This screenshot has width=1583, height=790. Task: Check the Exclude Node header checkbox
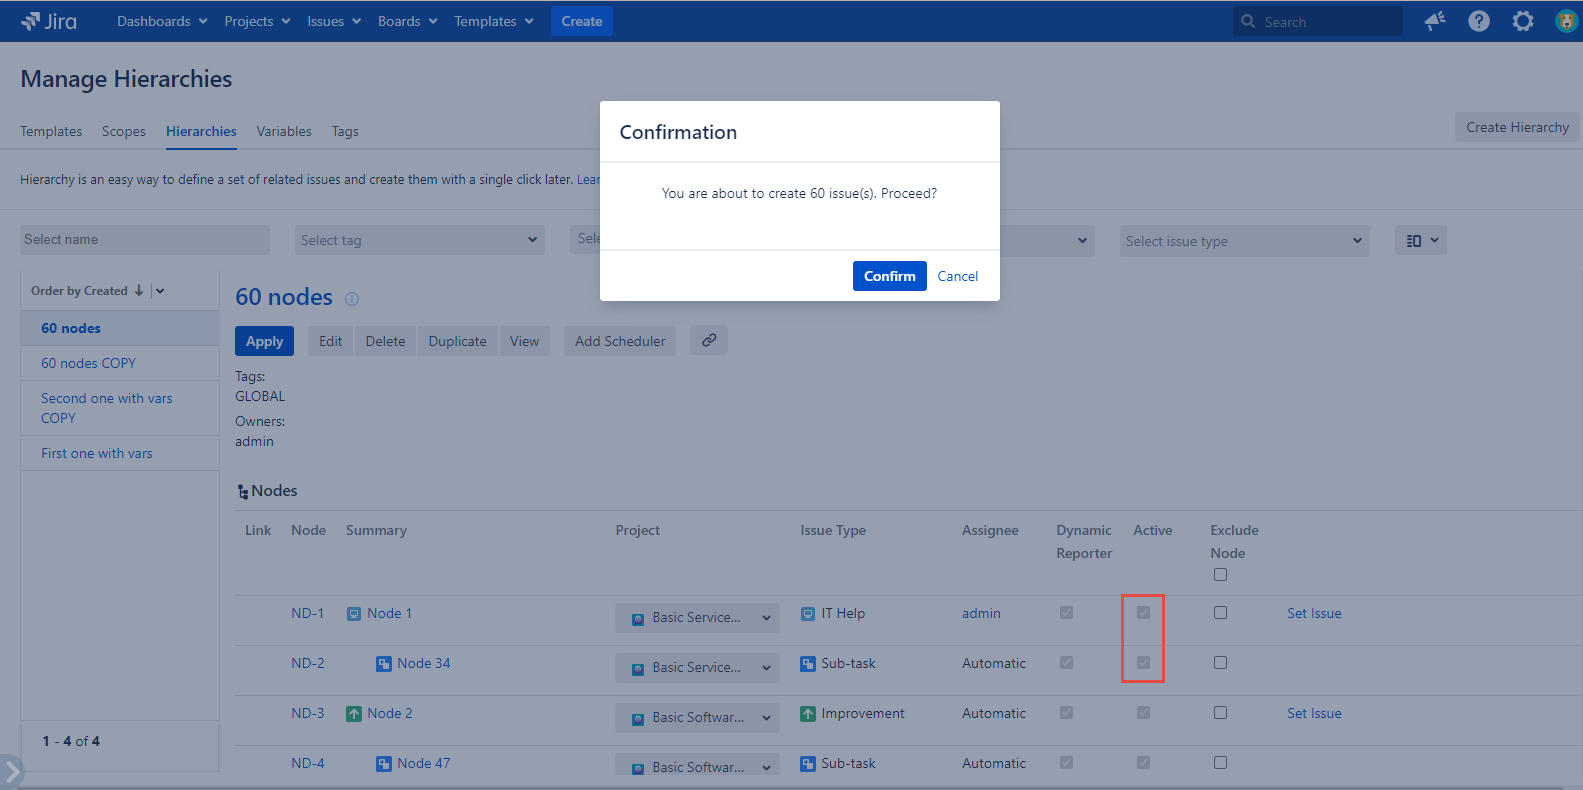click(x=1220, y=575)
